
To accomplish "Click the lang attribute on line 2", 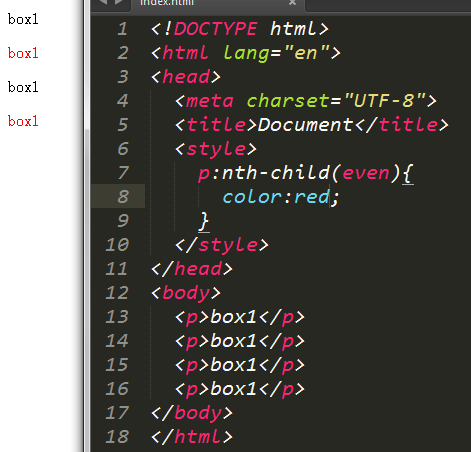I will (x=246, y=53).
